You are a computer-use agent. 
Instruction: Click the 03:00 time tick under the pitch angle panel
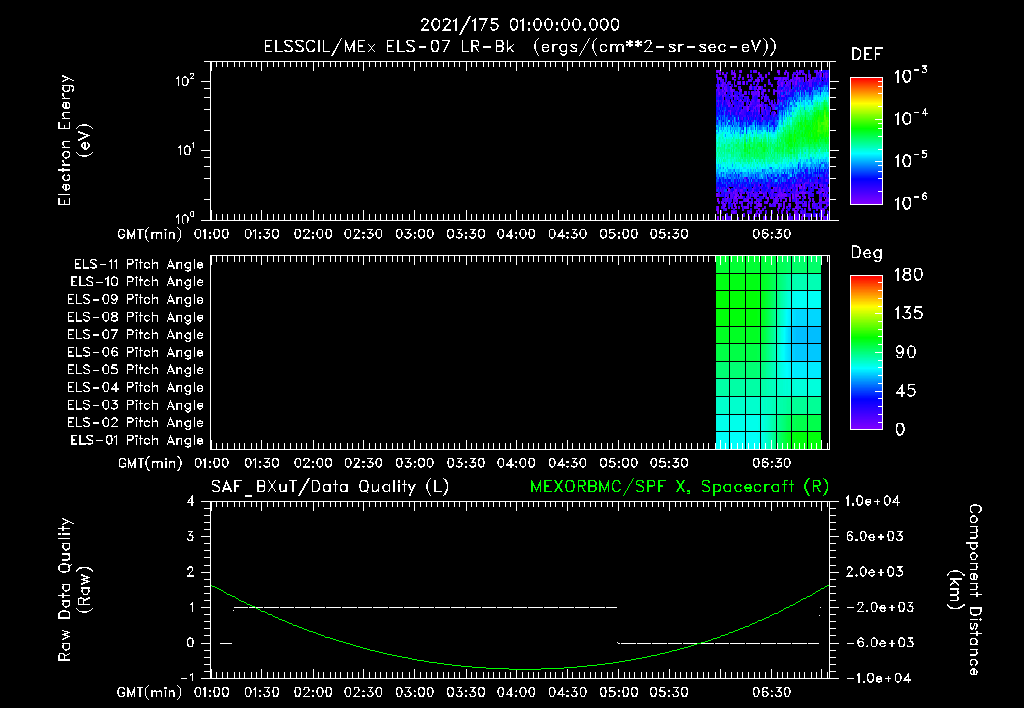point(414,463)
